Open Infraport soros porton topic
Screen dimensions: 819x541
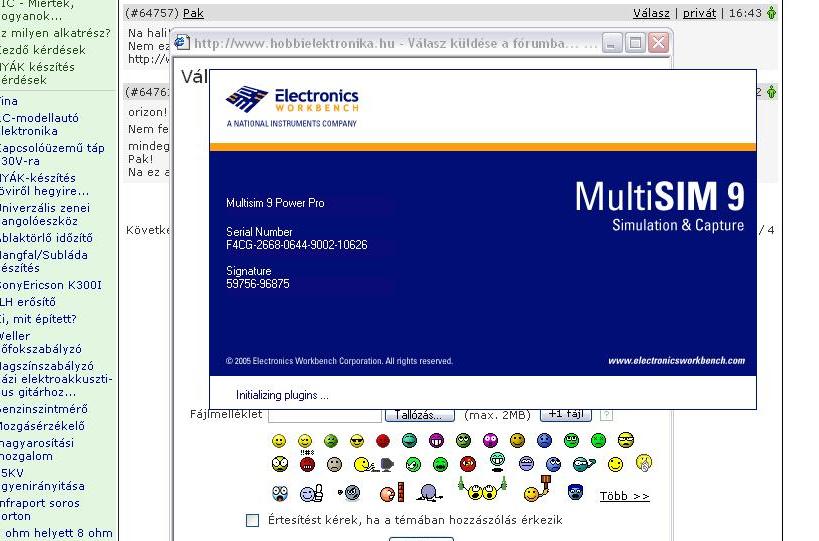point(40,509)
